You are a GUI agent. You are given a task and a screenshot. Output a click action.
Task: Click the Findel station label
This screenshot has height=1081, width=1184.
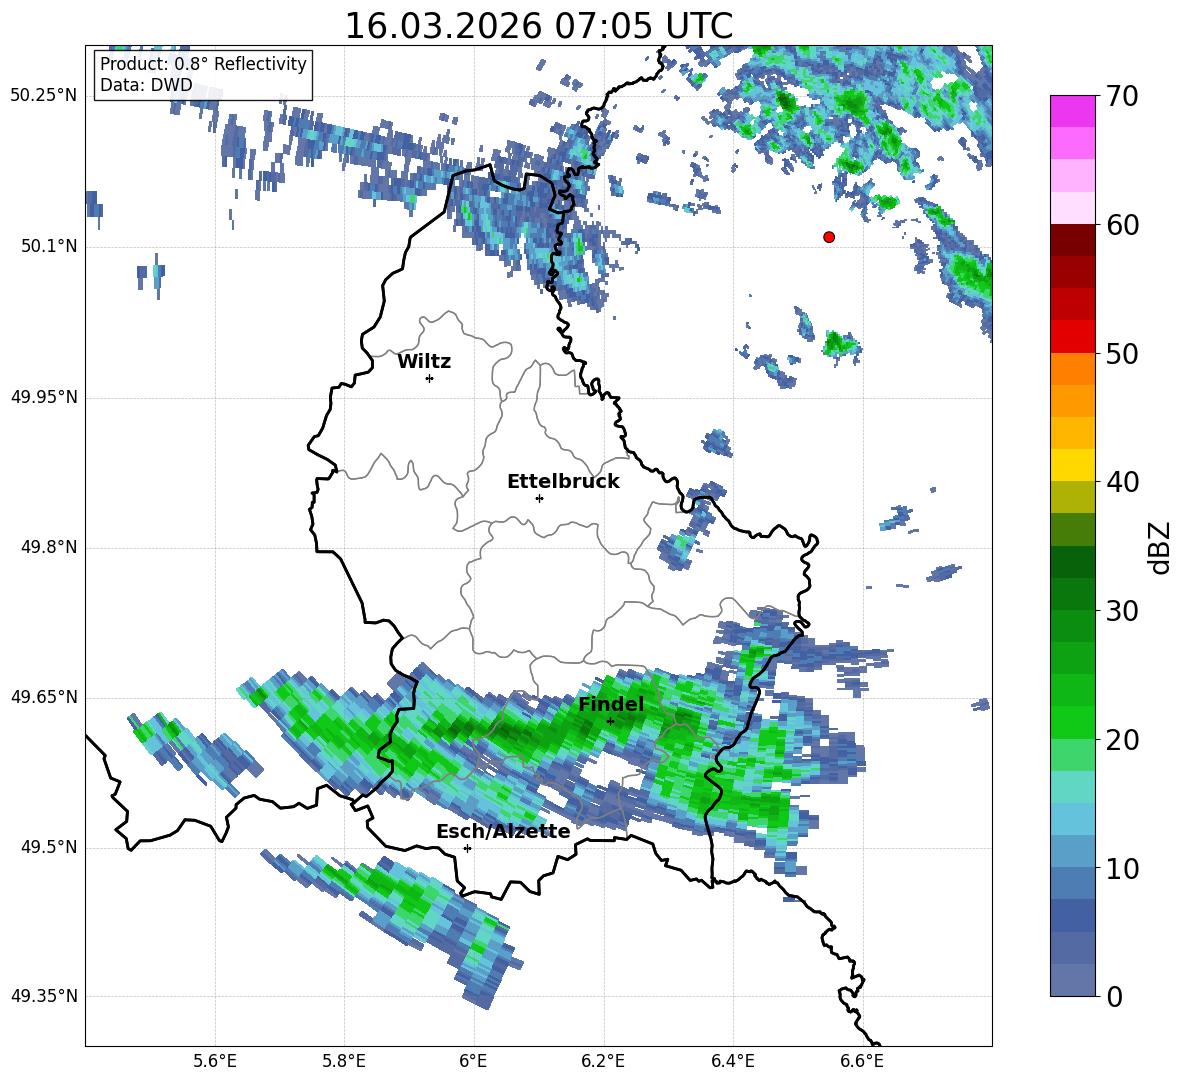[612, 704]
